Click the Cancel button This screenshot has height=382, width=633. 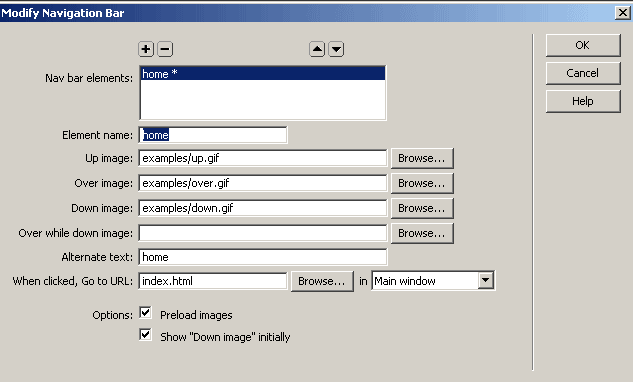point(583,73)
